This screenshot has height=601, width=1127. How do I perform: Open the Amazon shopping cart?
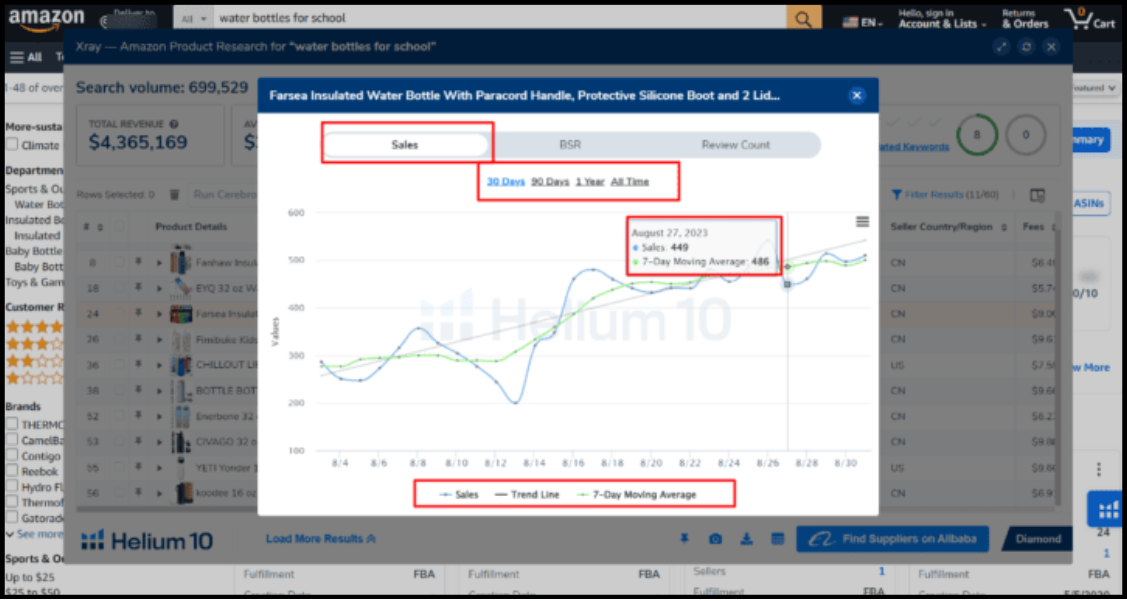tap(1090, 19)
